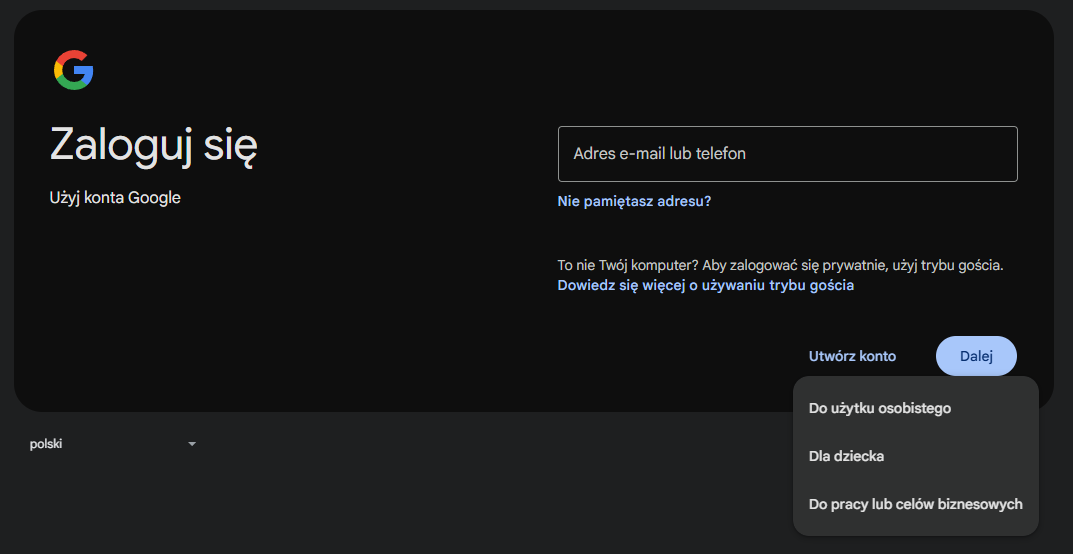Click the 'Użyj konta Google' subtitle
1073x554 pixels.
tap(115, 198)
